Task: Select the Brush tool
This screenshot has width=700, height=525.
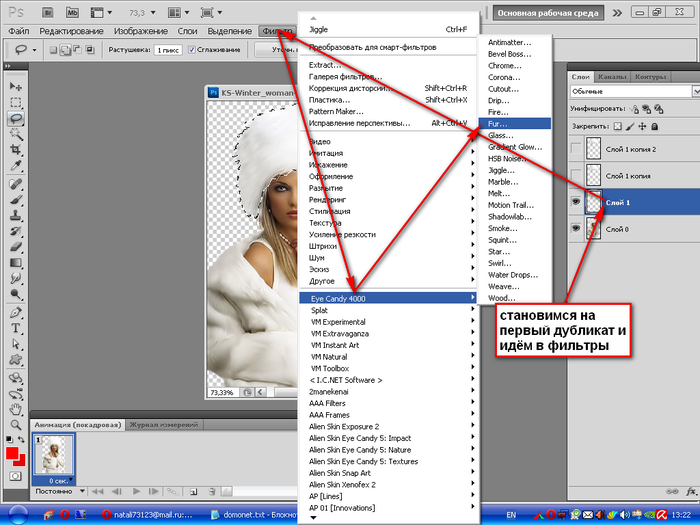Action: click(x=16, y=200)
